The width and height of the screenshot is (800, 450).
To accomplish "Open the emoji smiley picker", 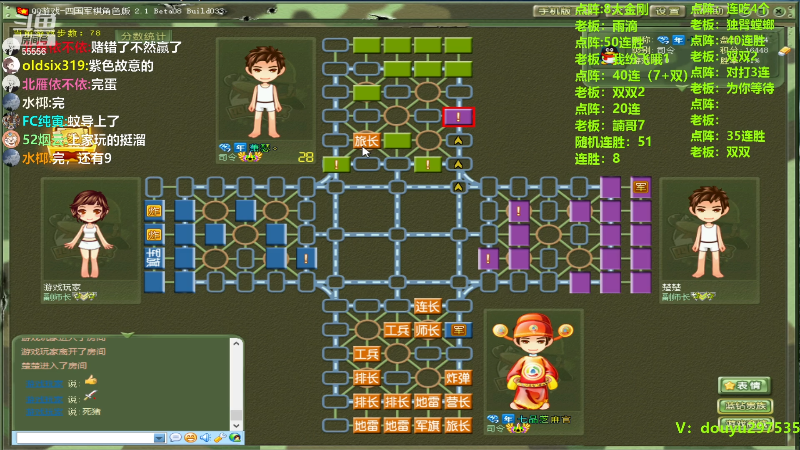I will (x=190, y=438).
